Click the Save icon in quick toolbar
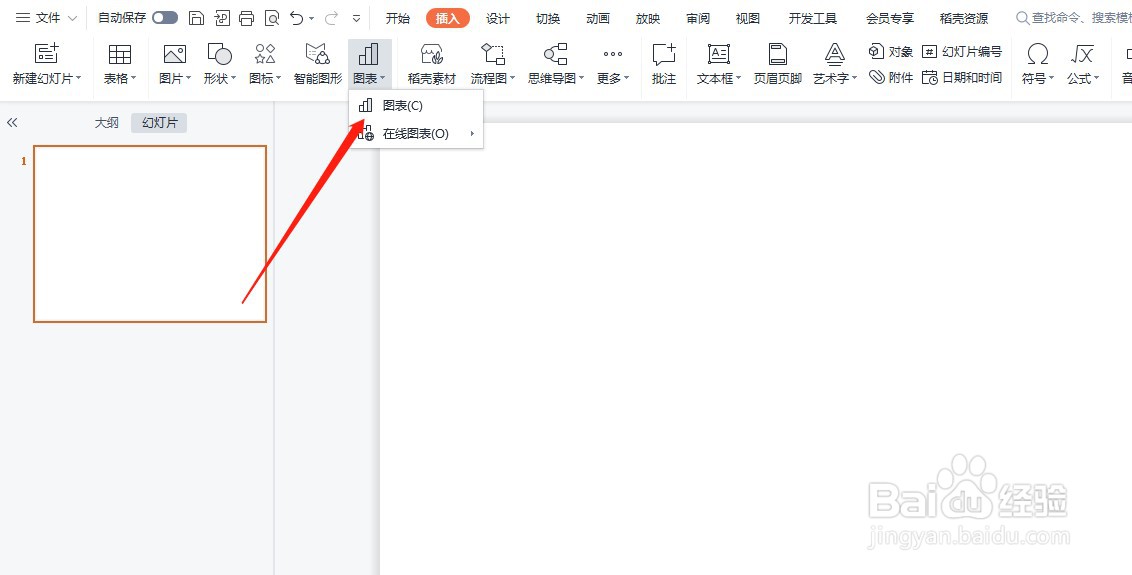 [196, 18]
